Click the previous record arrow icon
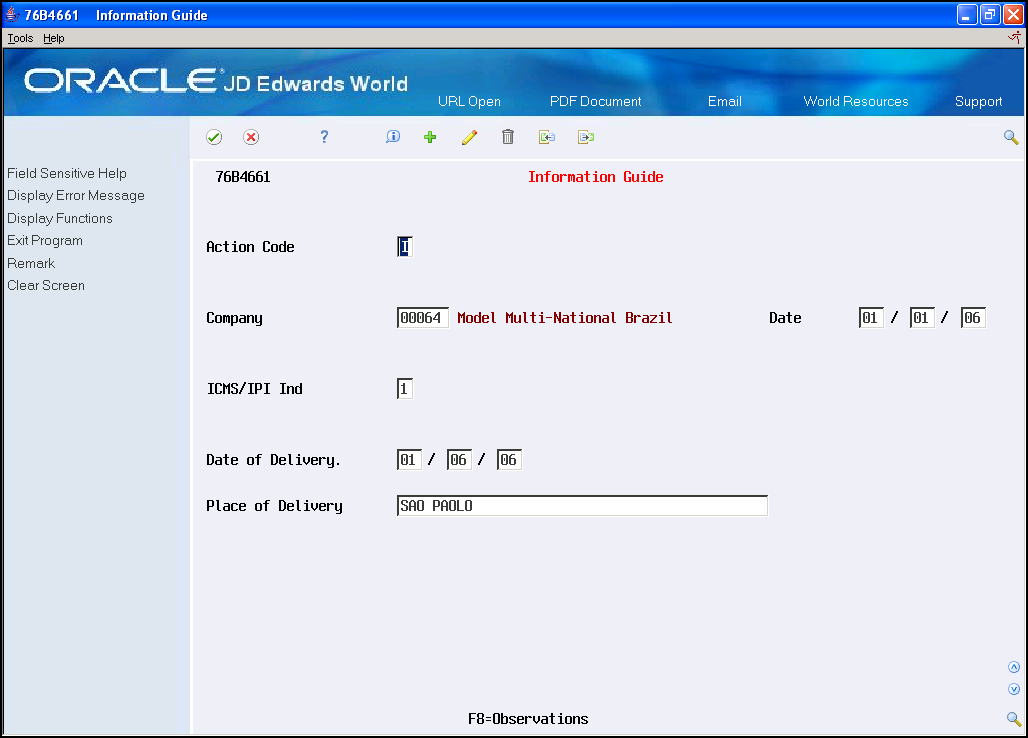 547,137
